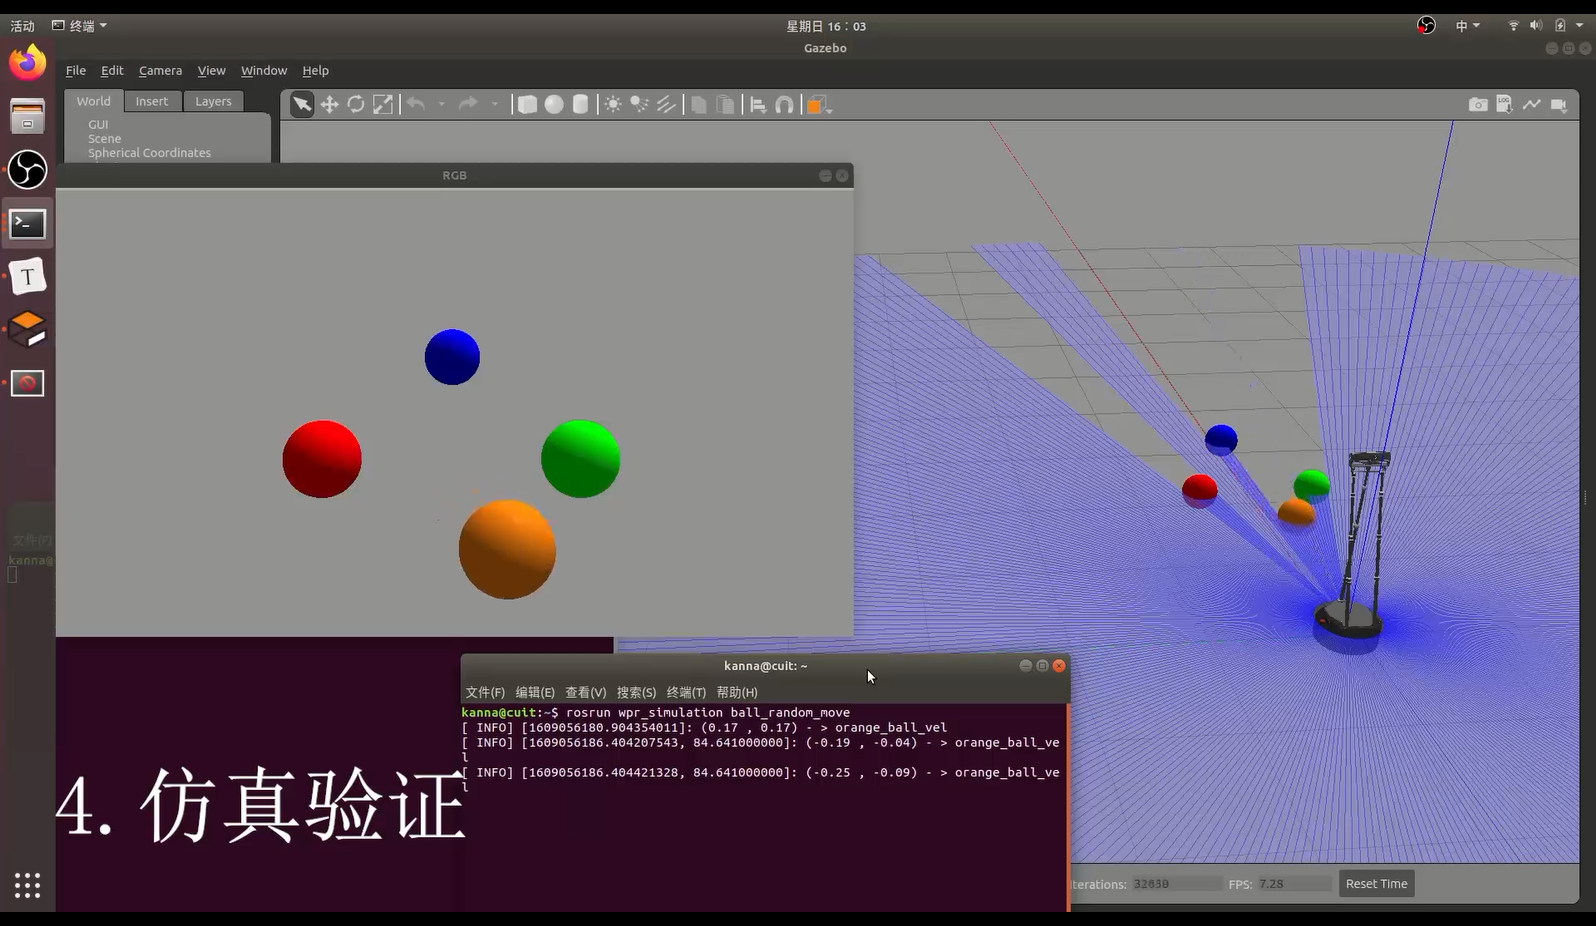
Task: Toggle the snap magnet tool
Action: pos(785,104)
